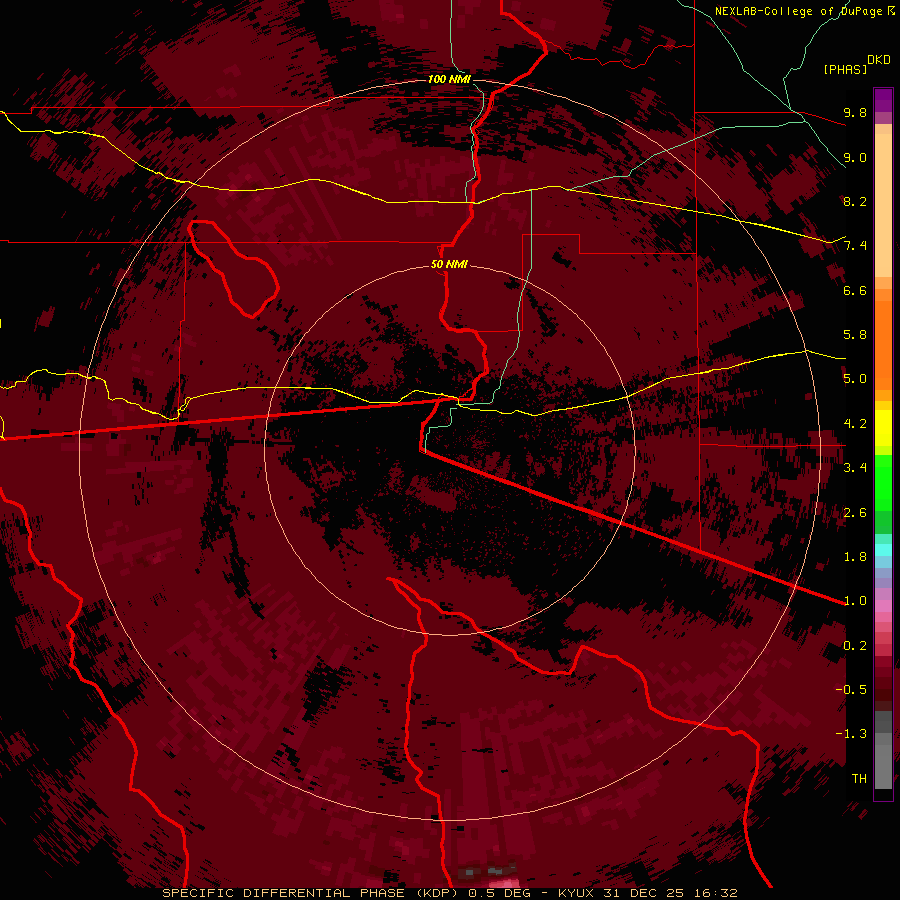Click the 9.8 value on the scale
Image resolution: width=900 pixels, height=900 pixels.
pyautogui.click(x=855, y=112)
